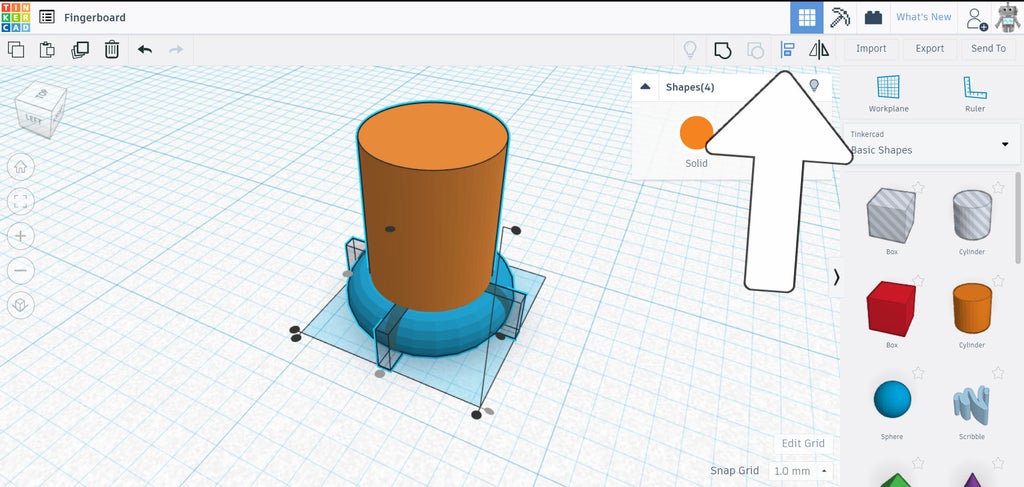Viewport: 1024px width, 487px height.
Task: Click the Fingerboard design name
Action: (x=95, y=18)
